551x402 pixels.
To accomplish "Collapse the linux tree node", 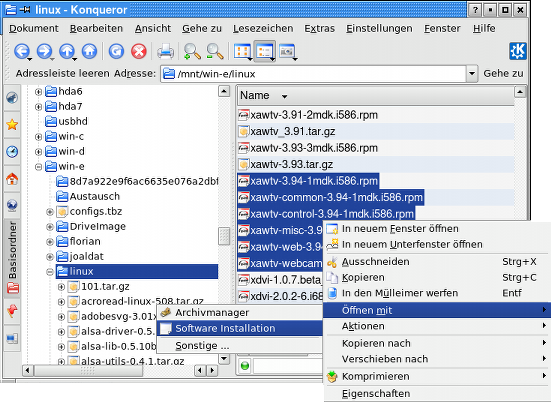I will tap(50, 272).
